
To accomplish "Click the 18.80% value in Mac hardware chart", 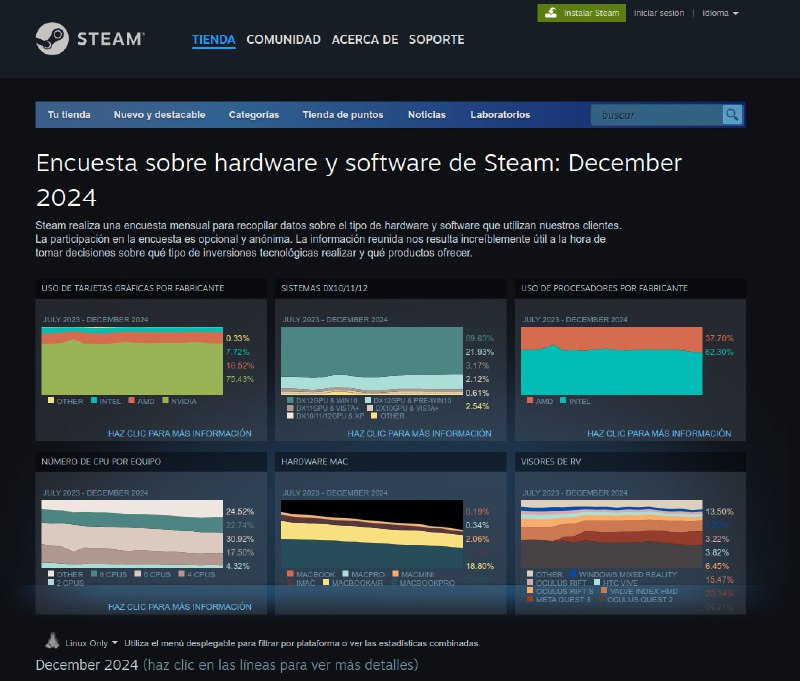I will (480, 566).
